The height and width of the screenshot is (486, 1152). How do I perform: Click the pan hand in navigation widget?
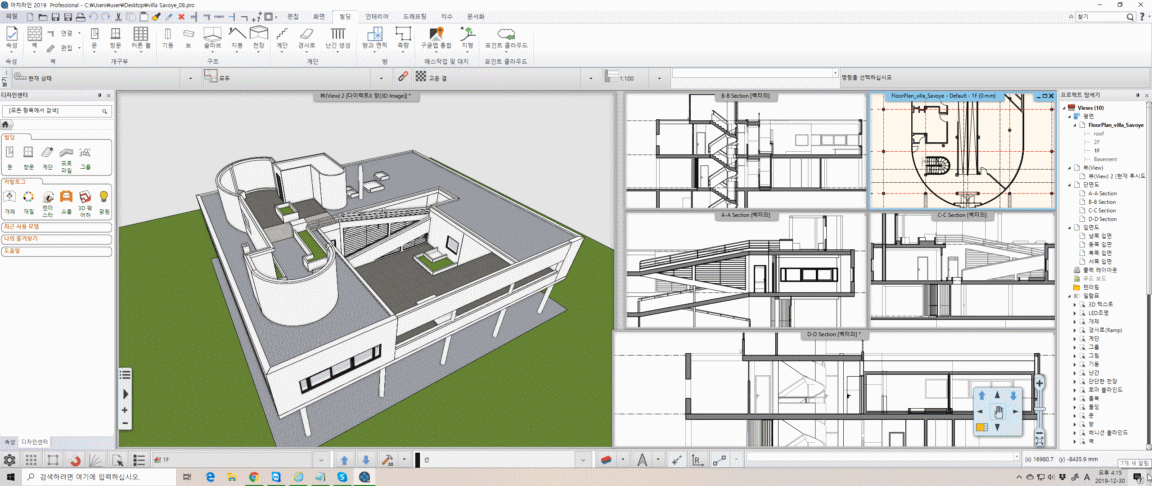[x=998, y=412]
